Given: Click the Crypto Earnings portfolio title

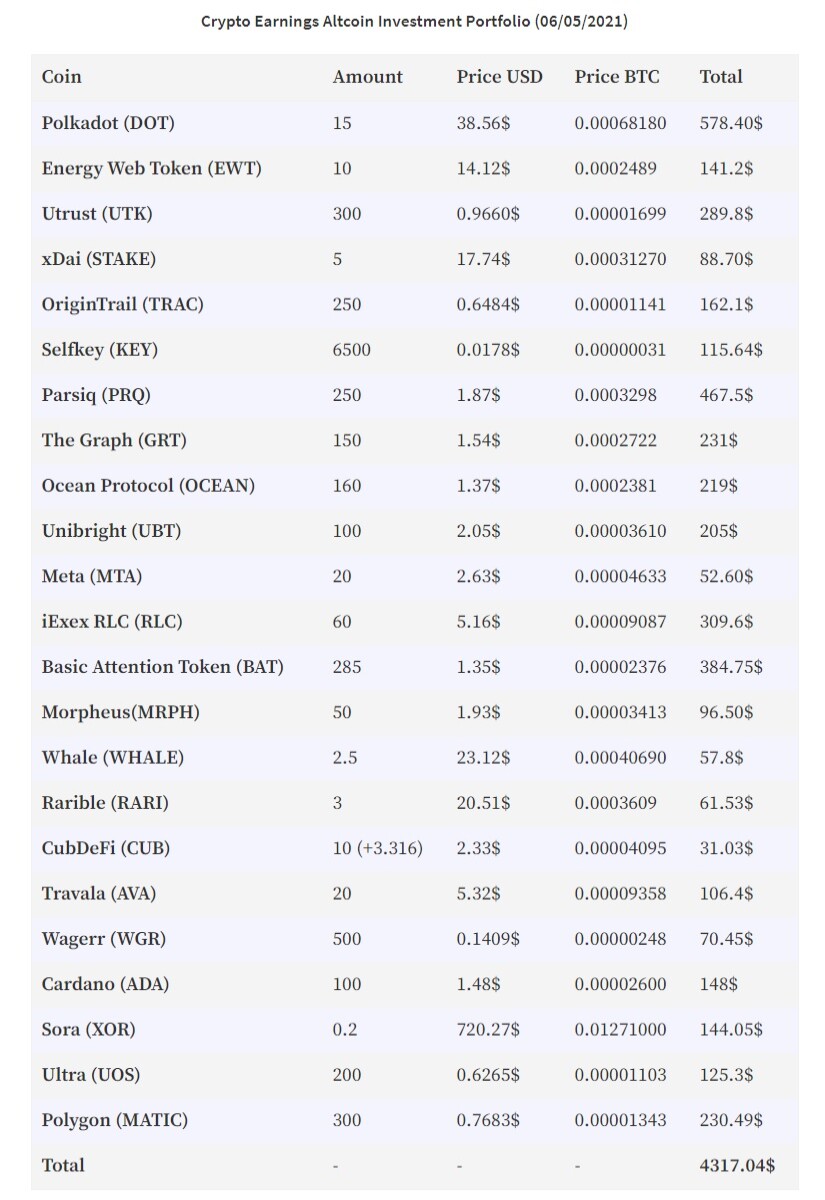Looking at the screenshot, I should (414, 21).
